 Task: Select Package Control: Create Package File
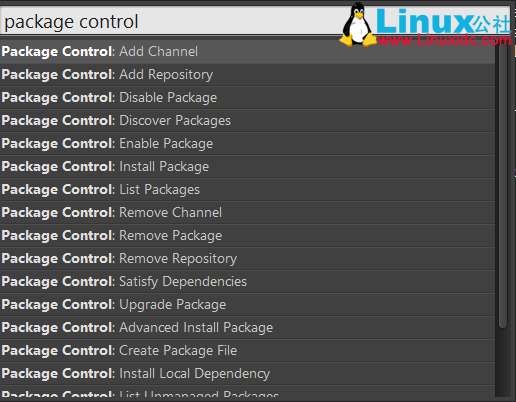click(x=247, y=351)
